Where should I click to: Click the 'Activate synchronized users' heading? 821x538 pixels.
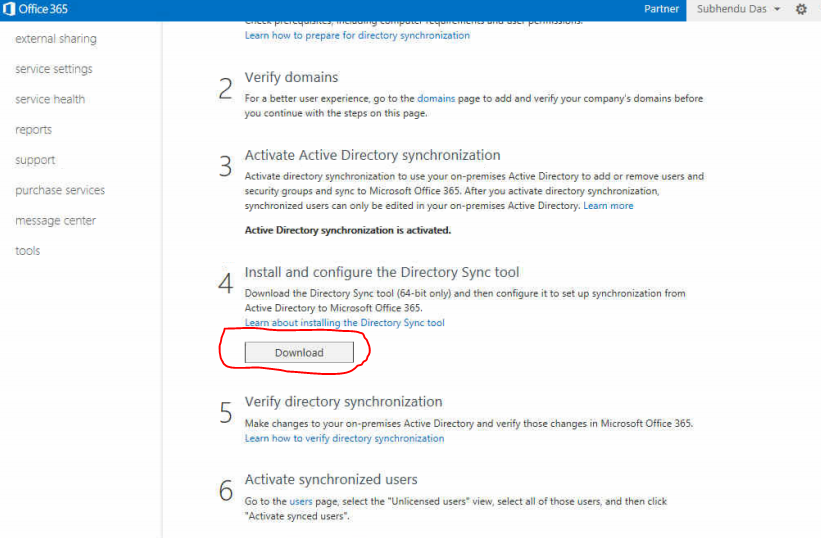point(331,479)
